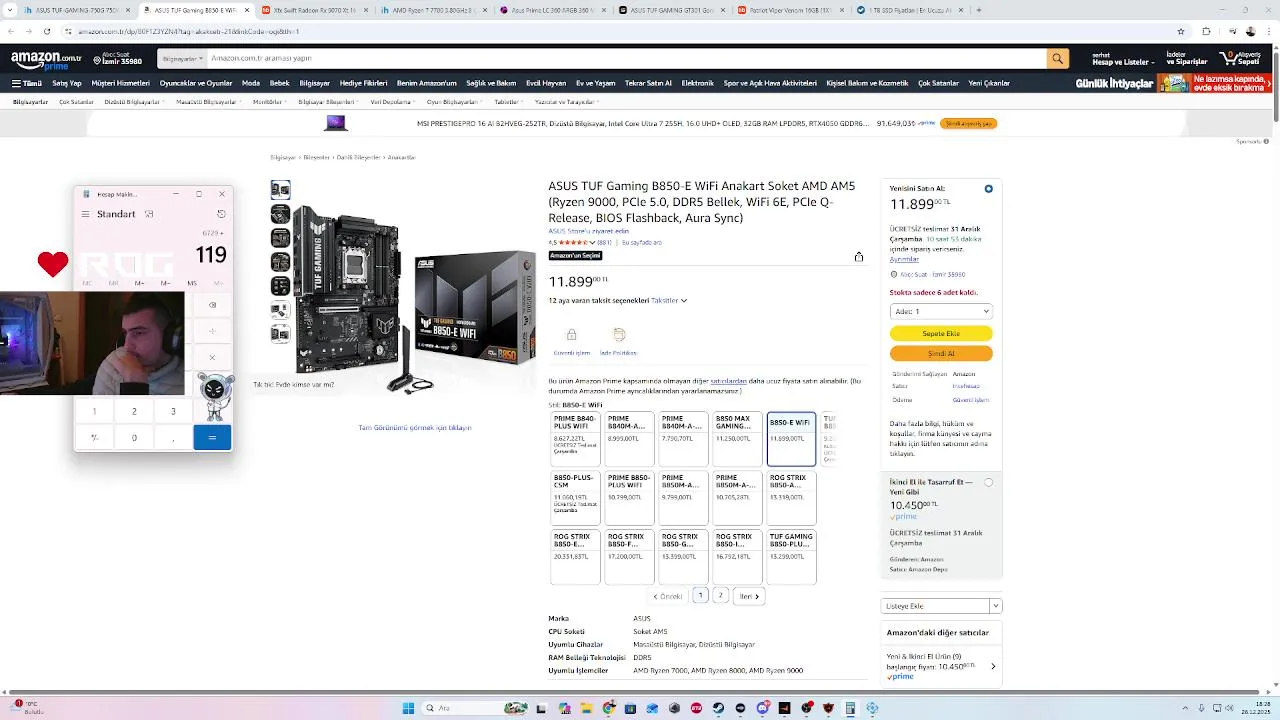Expand Yeni & İkinci El offers chevron
Image resolution: width=1280 pixels, height=720 pixels.
click(x=993, y=666)
